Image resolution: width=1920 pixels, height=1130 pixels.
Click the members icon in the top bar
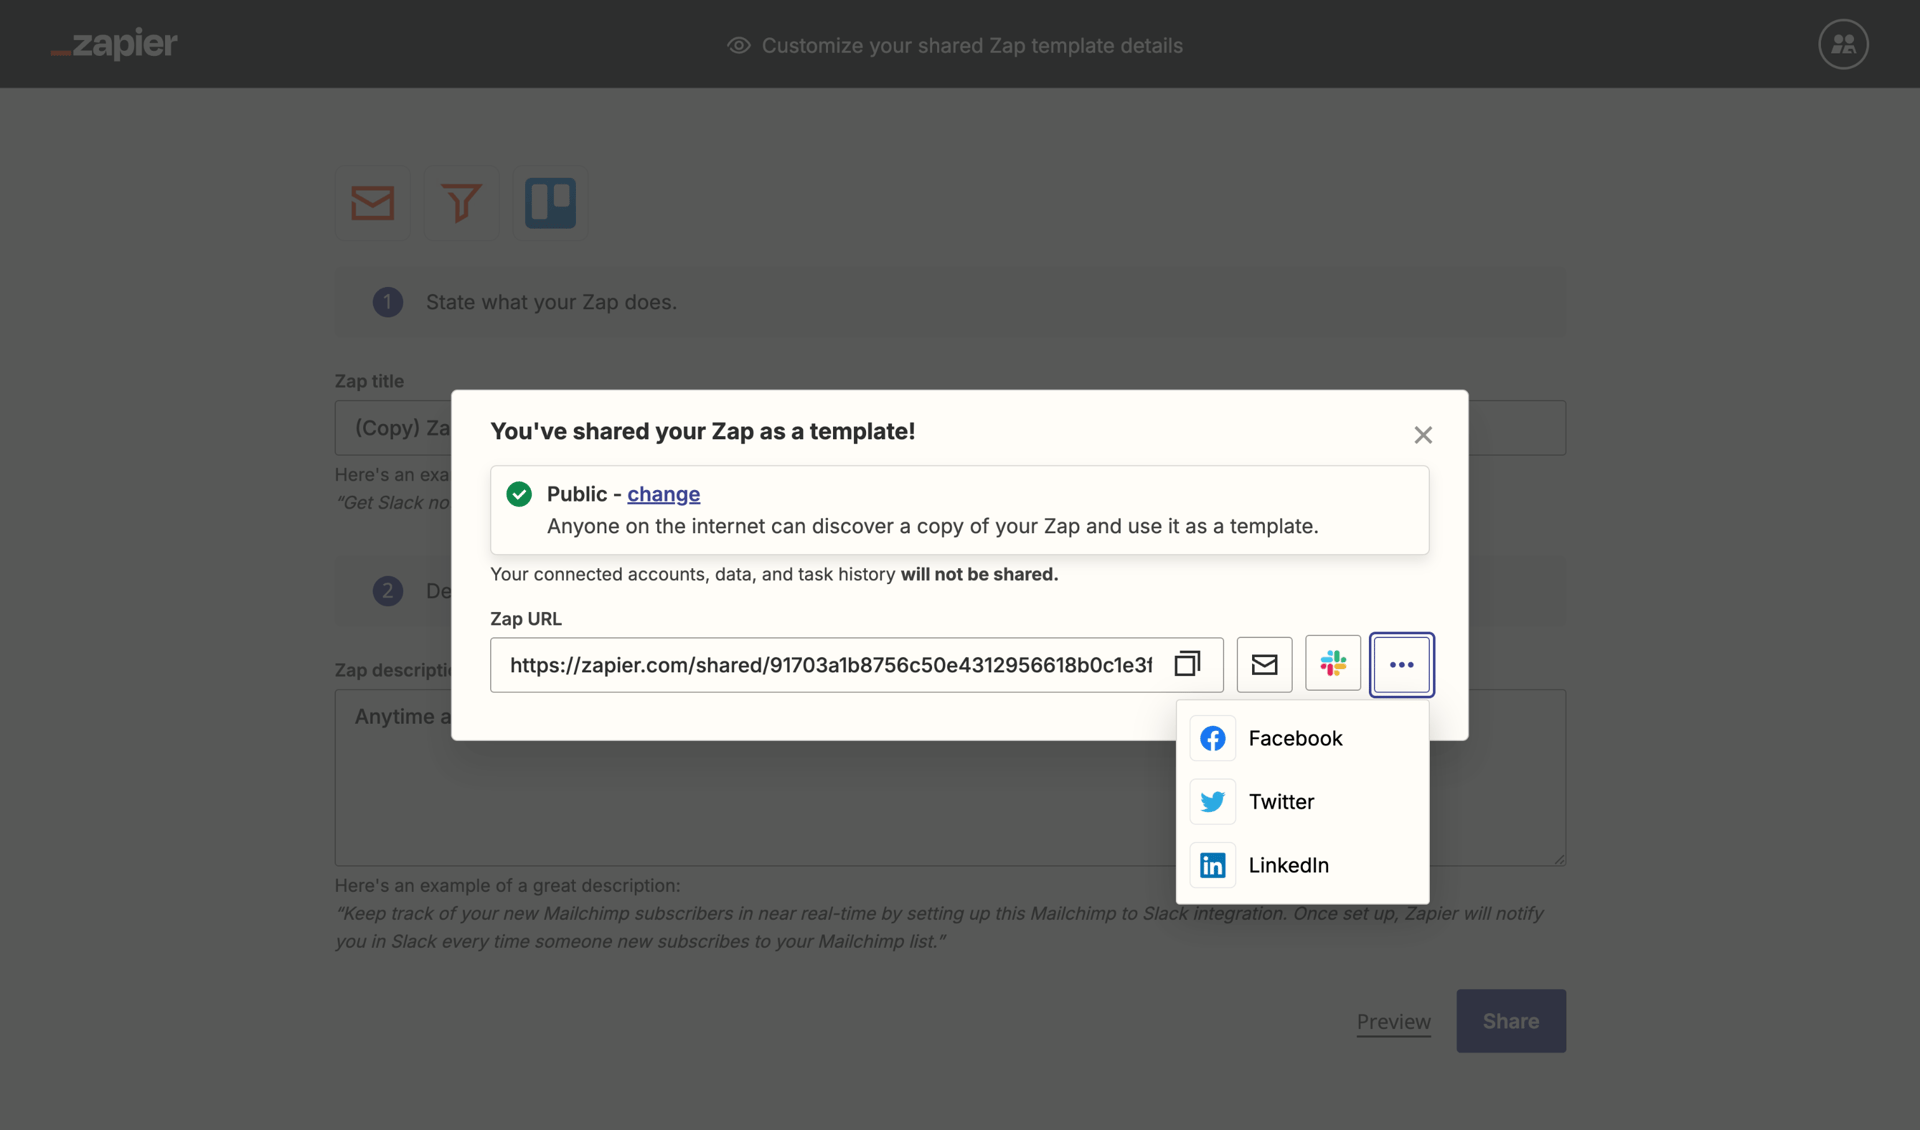1843,44
